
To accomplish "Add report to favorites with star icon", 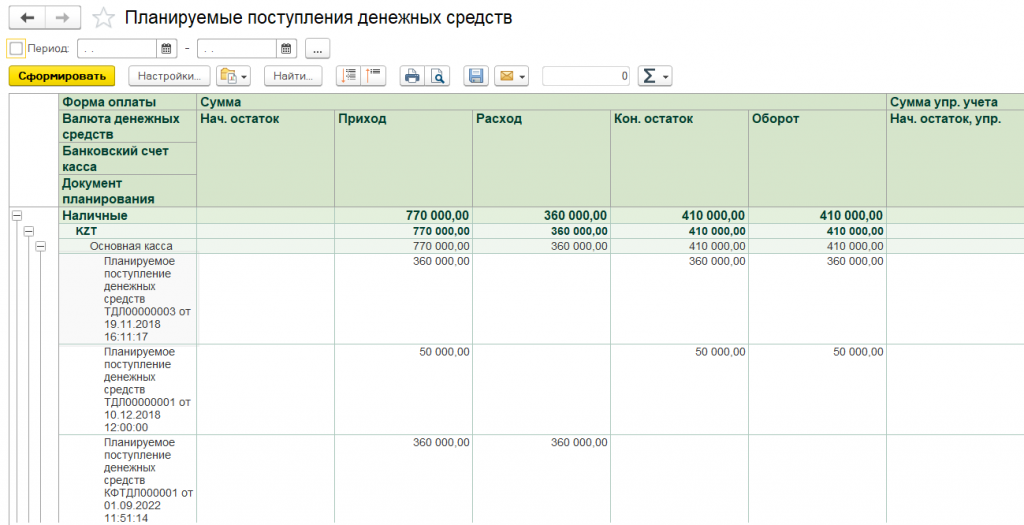I will 102,18.
